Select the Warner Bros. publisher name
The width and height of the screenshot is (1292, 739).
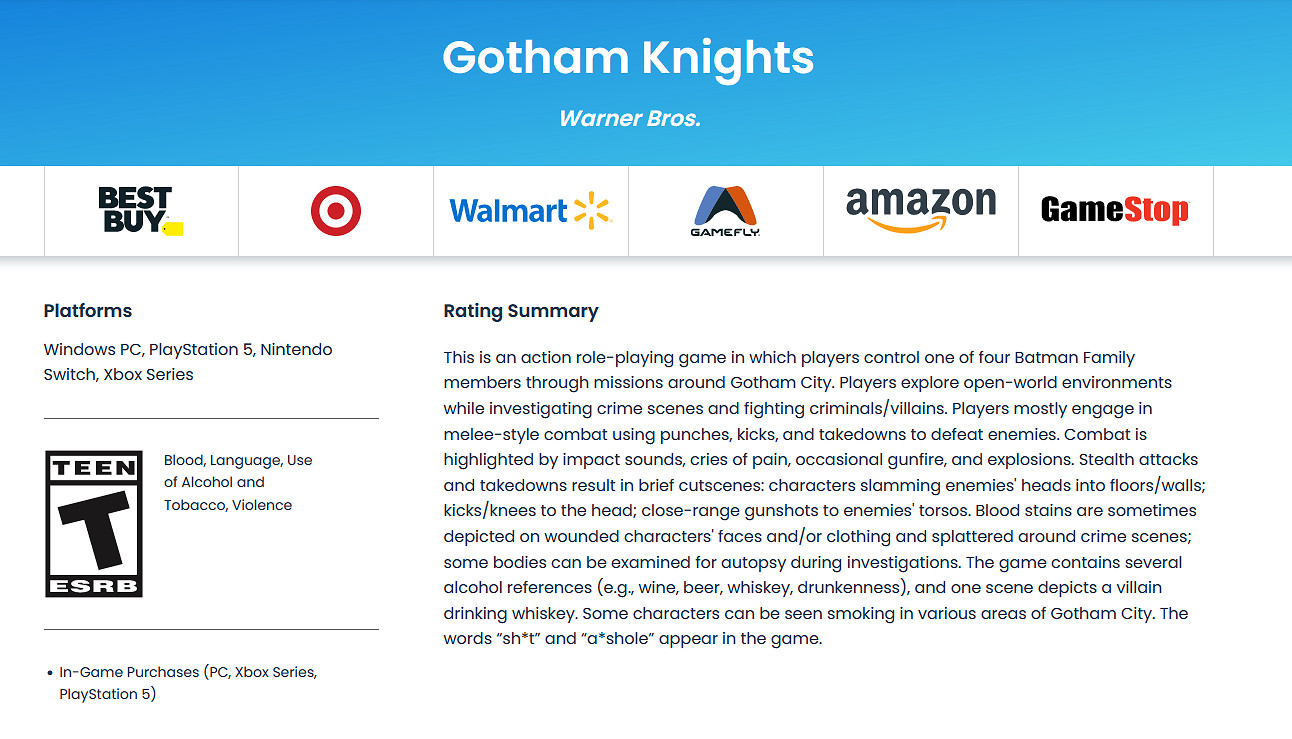[x=629, y=118]
